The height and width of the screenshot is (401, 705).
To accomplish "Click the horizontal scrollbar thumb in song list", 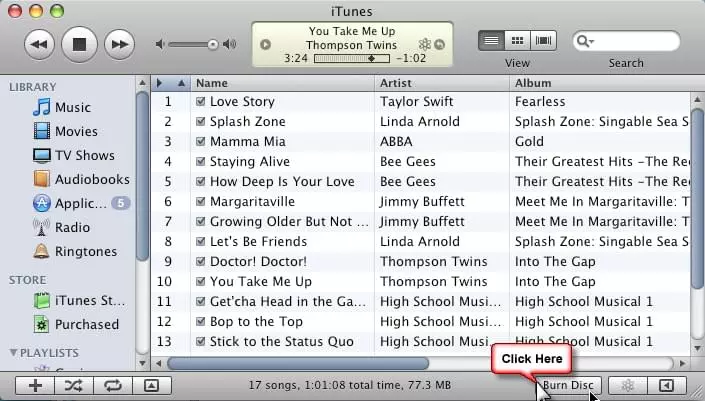I will [298, 363].
